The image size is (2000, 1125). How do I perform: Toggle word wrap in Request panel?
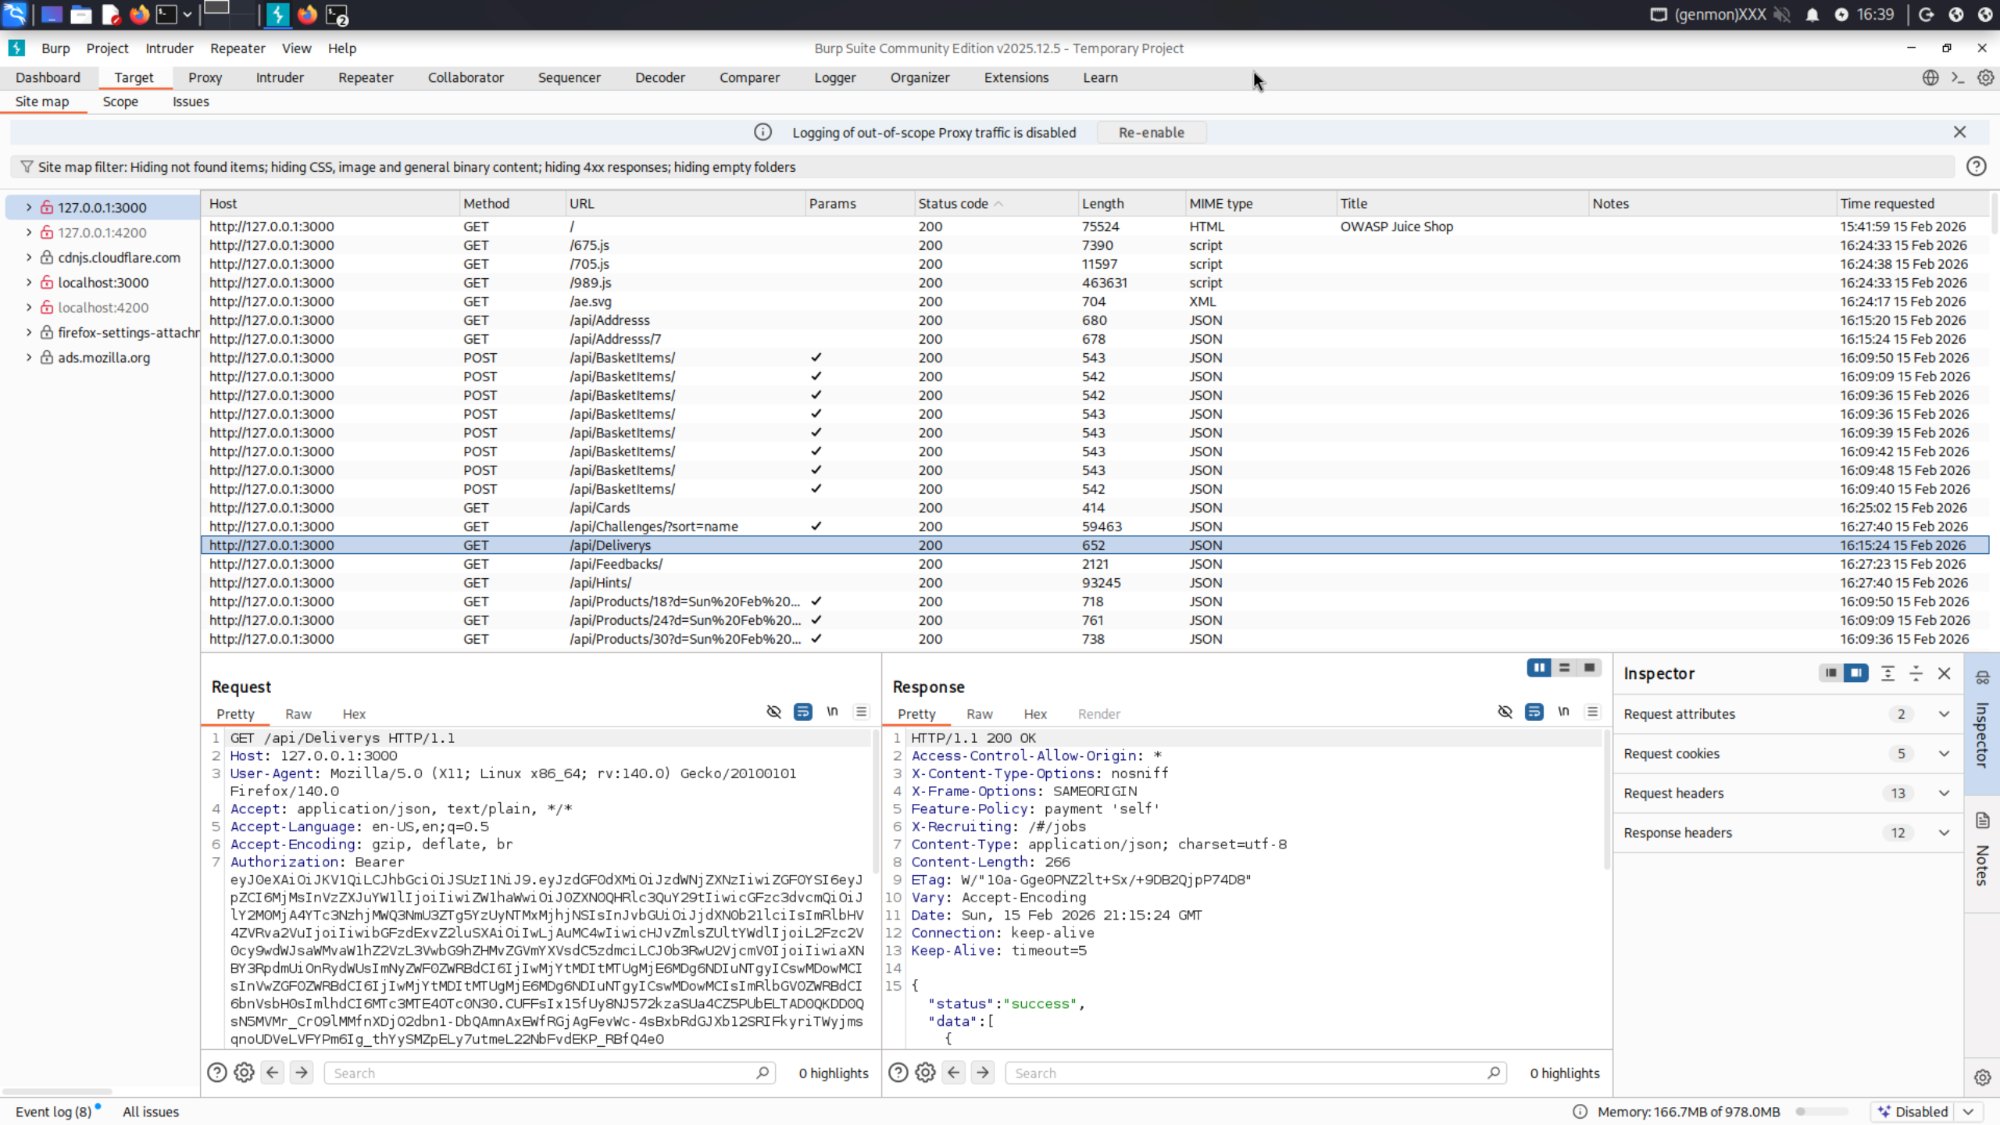(x=803, y=712)
